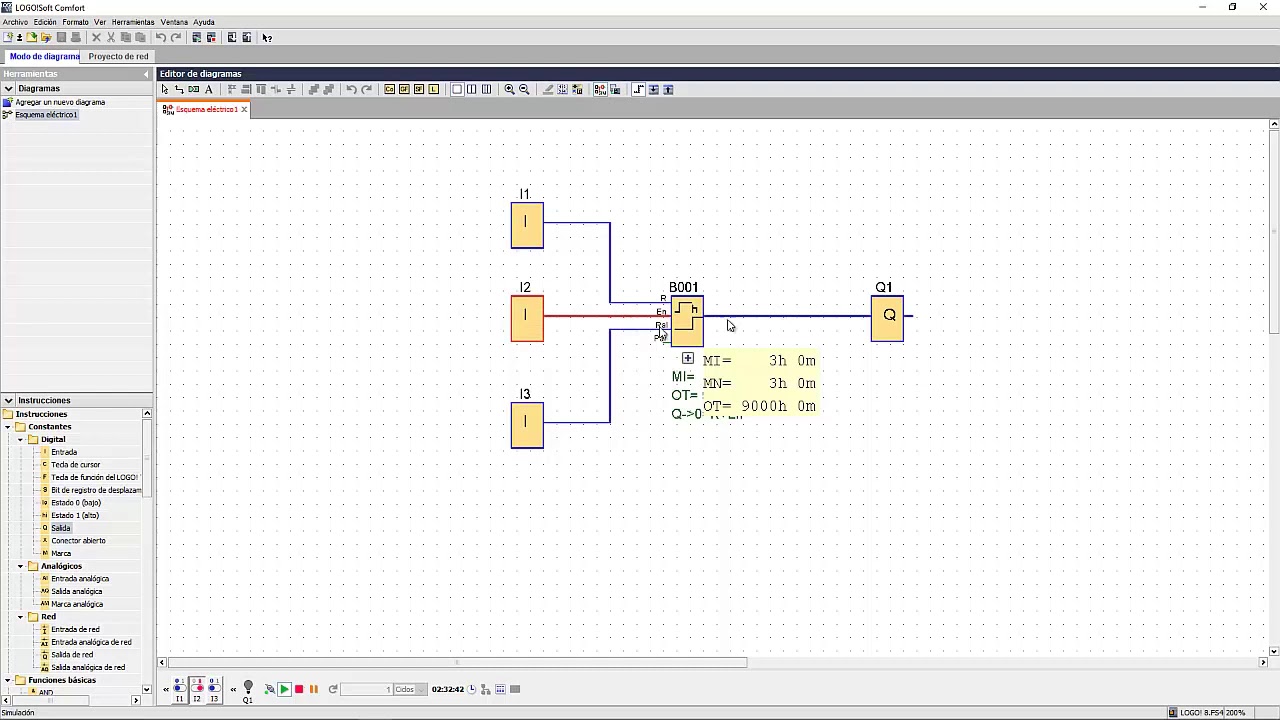Open the Ayuda menu
This screenshot has width=1280, height=720.
pyautogui.click(x=204, y=22)
